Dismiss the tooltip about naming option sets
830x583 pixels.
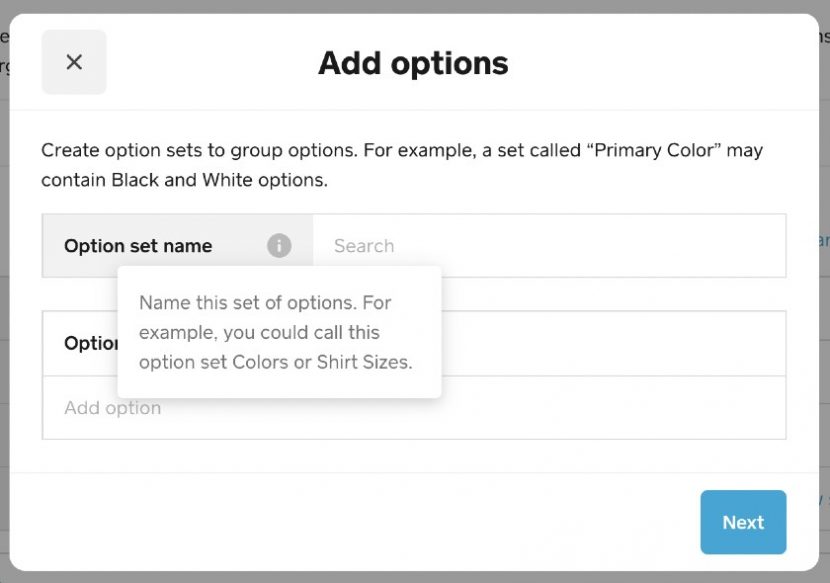(280, 332)
